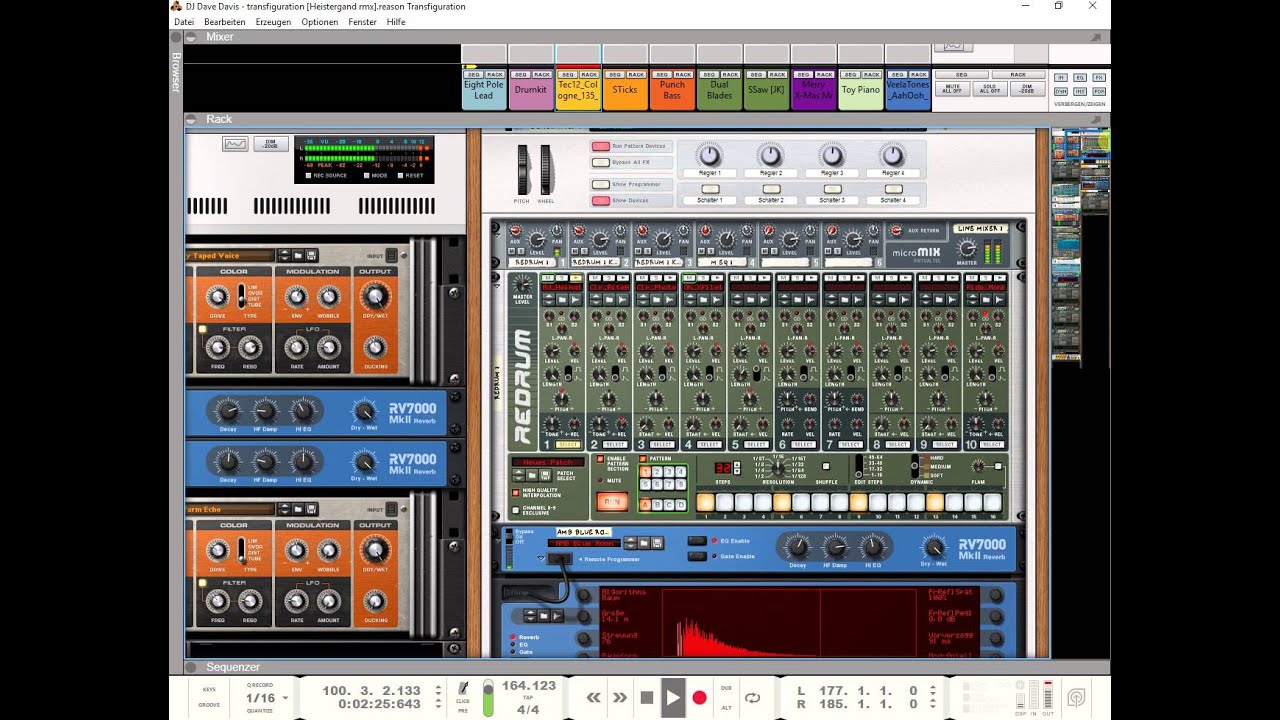Open the Erzeugen menu

point(273,21)
